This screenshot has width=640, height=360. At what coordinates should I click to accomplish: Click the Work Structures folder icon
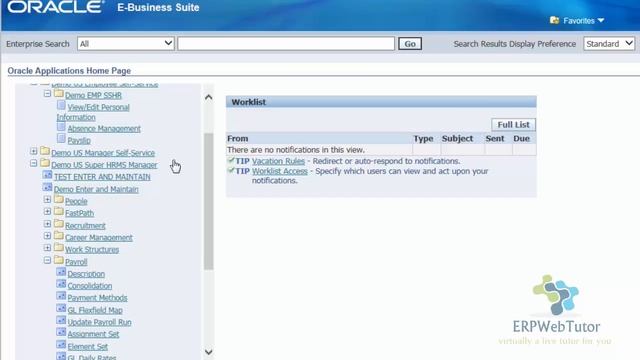point(59,248)
